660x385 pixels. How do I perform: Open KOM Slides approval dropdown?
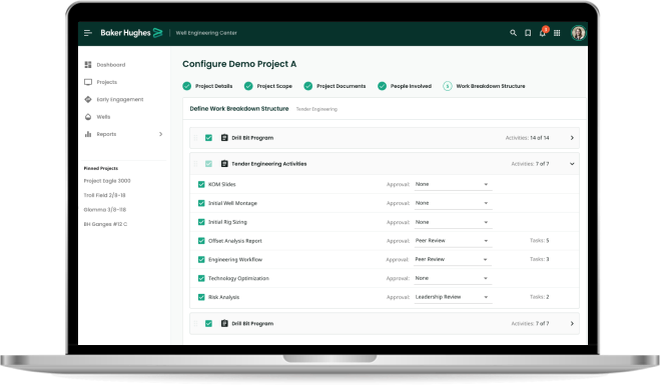coord(453,184)
